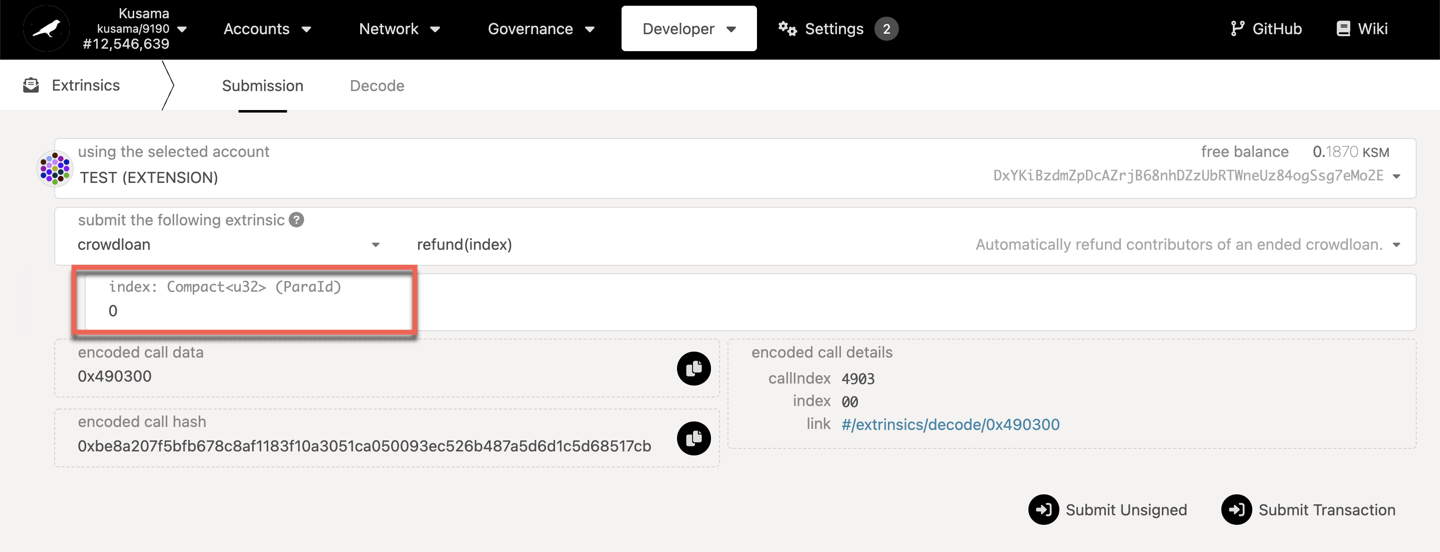Click the TEST account identicon
The height and width of the screenshot is (552, 1440).
click(x=55, y=168)
